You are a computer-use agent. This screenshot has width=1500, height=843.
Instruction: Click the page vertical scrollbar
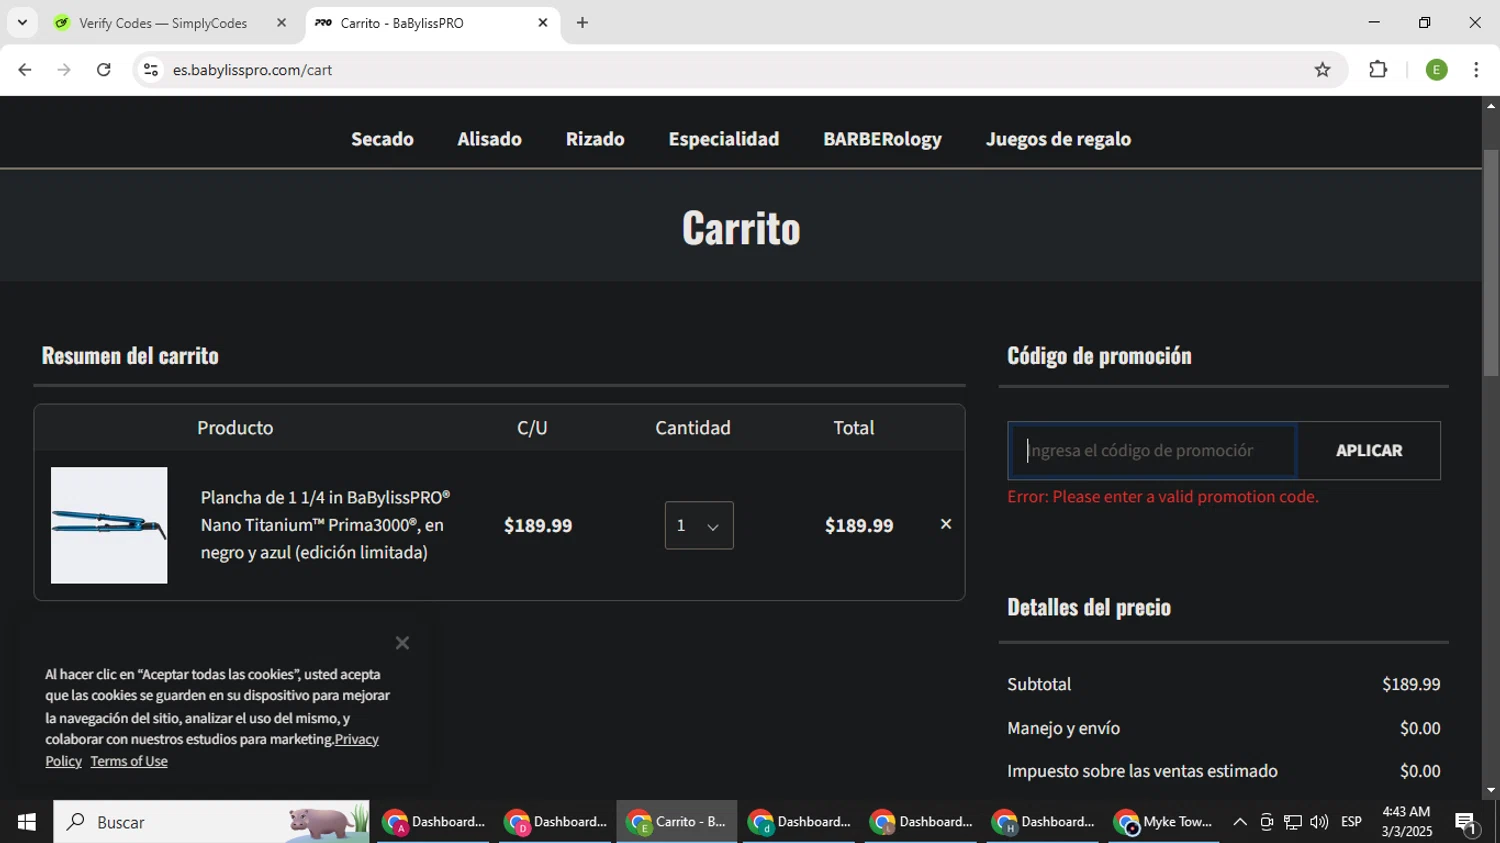pos(1490,262)
